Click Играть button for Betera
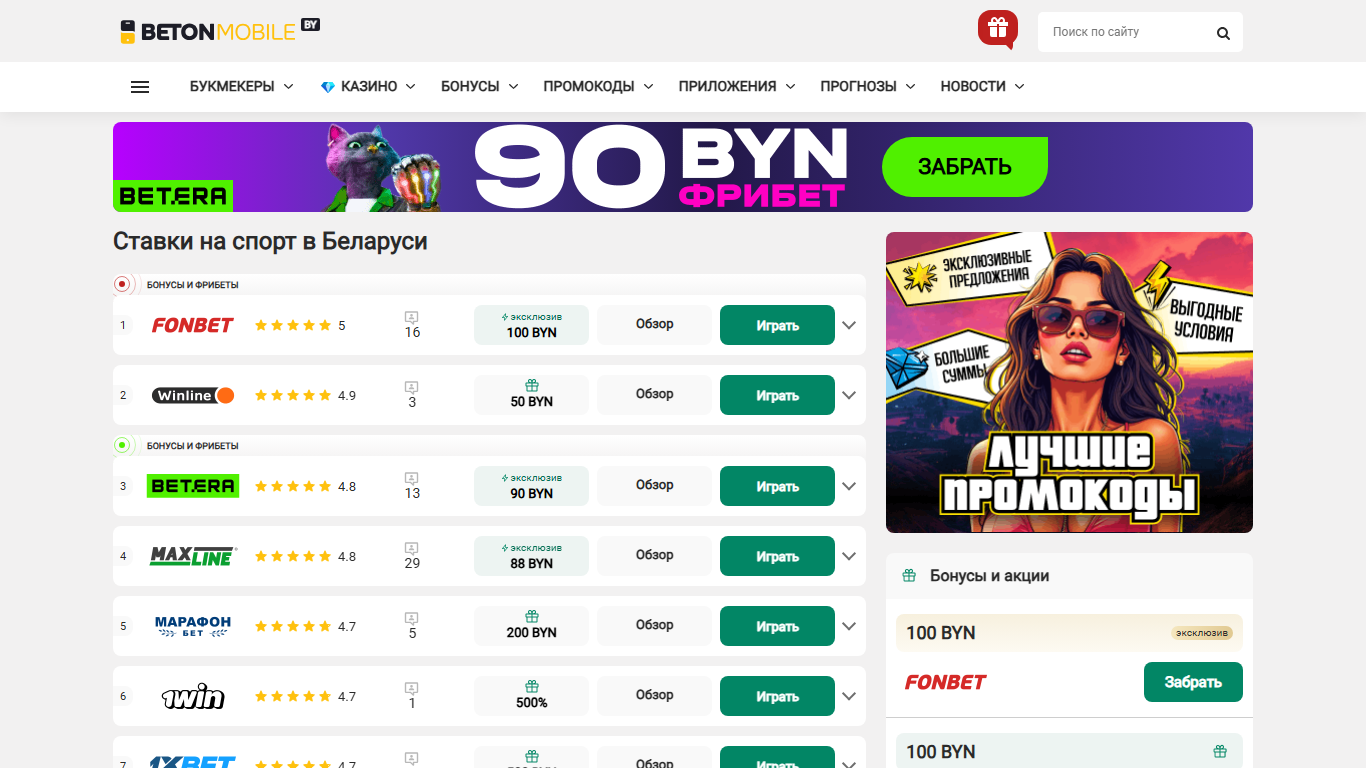 click(x=777, y=486)
